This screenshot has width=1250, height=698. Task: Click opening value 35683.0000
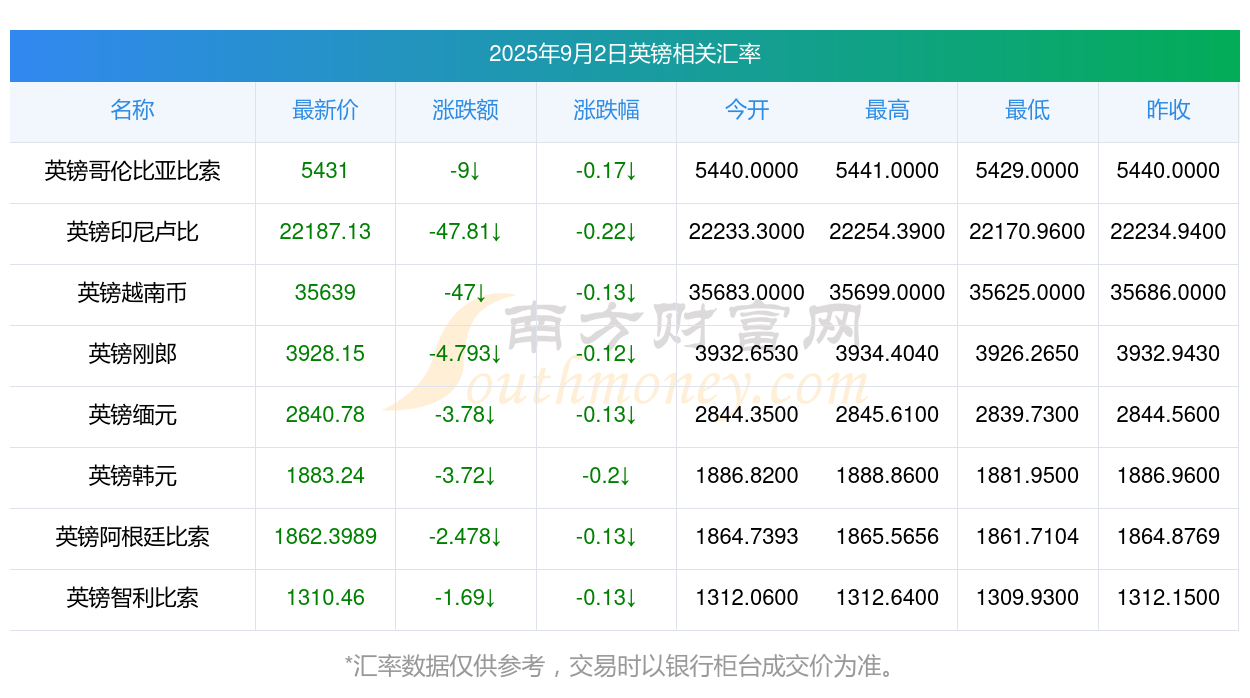tap(747, 293)
